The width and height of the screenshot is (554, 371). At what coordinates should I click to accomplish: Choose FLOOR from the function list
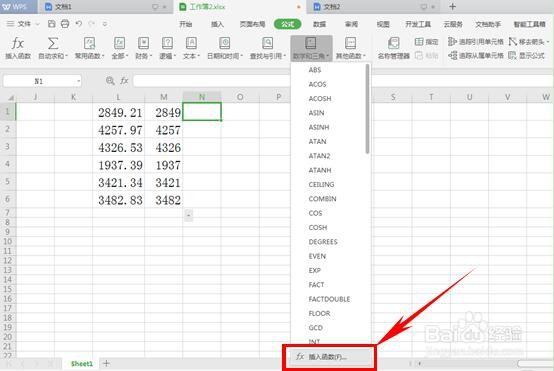(x=319, y=313)
